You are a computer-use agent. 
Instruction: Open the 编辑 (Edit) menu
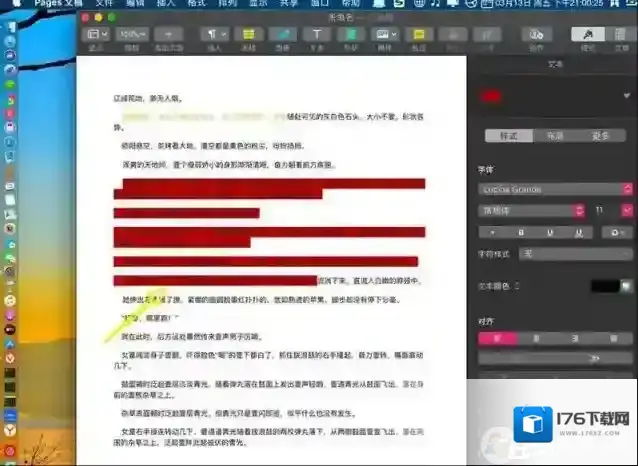(135, 4)
